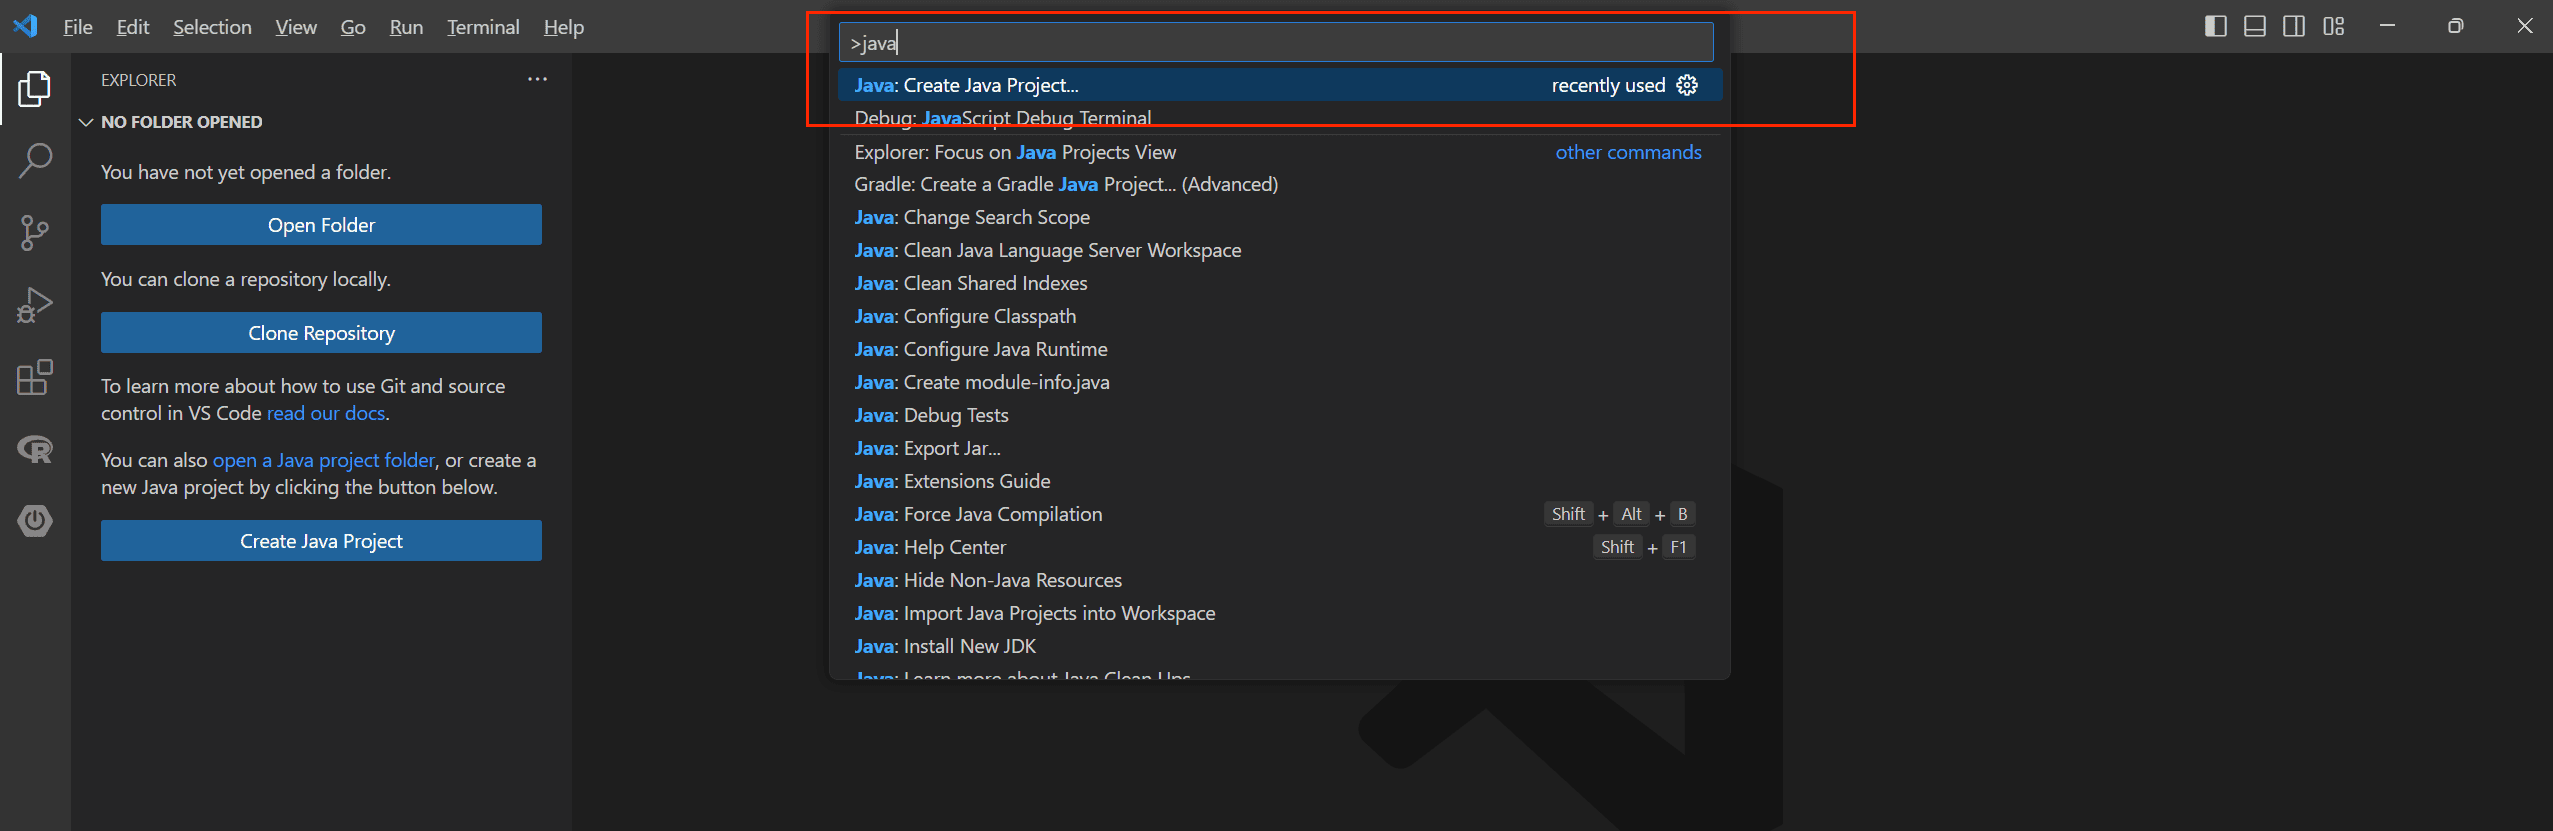2553x831 pixels.
Task: Click the EXPLORER panel title
Action: pyautogui.click(x=138, y=80)
